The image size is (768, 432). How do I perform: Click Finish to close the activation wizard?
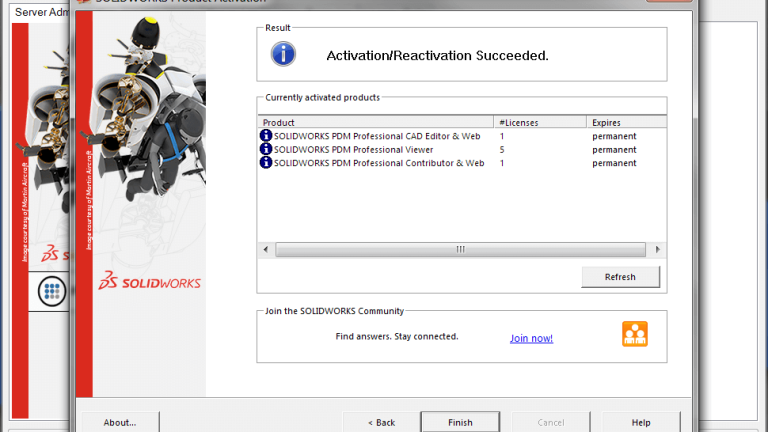[x=460, y=422]
